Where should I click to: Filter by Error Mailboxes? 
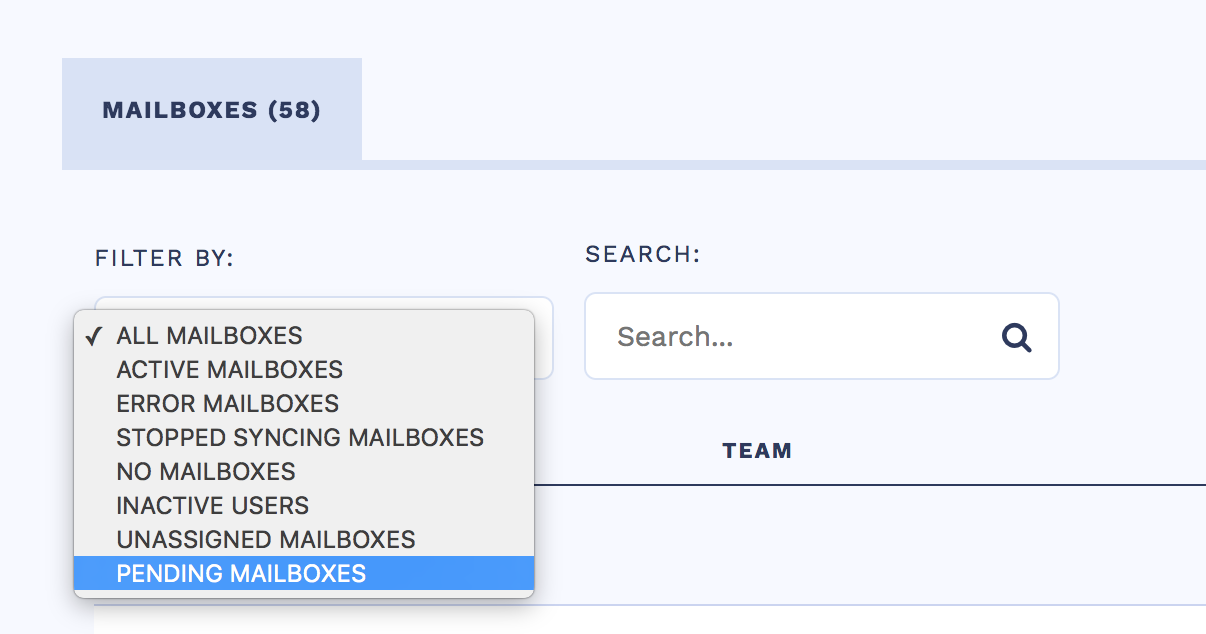(227, 404)
